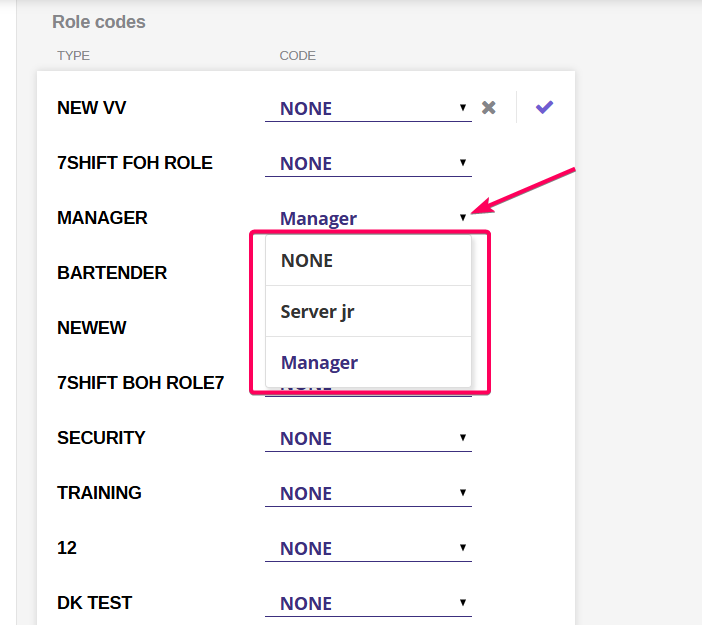702x625 pixels.
Task: Click the X cancel icon for NEW VV
Action: pos(488,107)
